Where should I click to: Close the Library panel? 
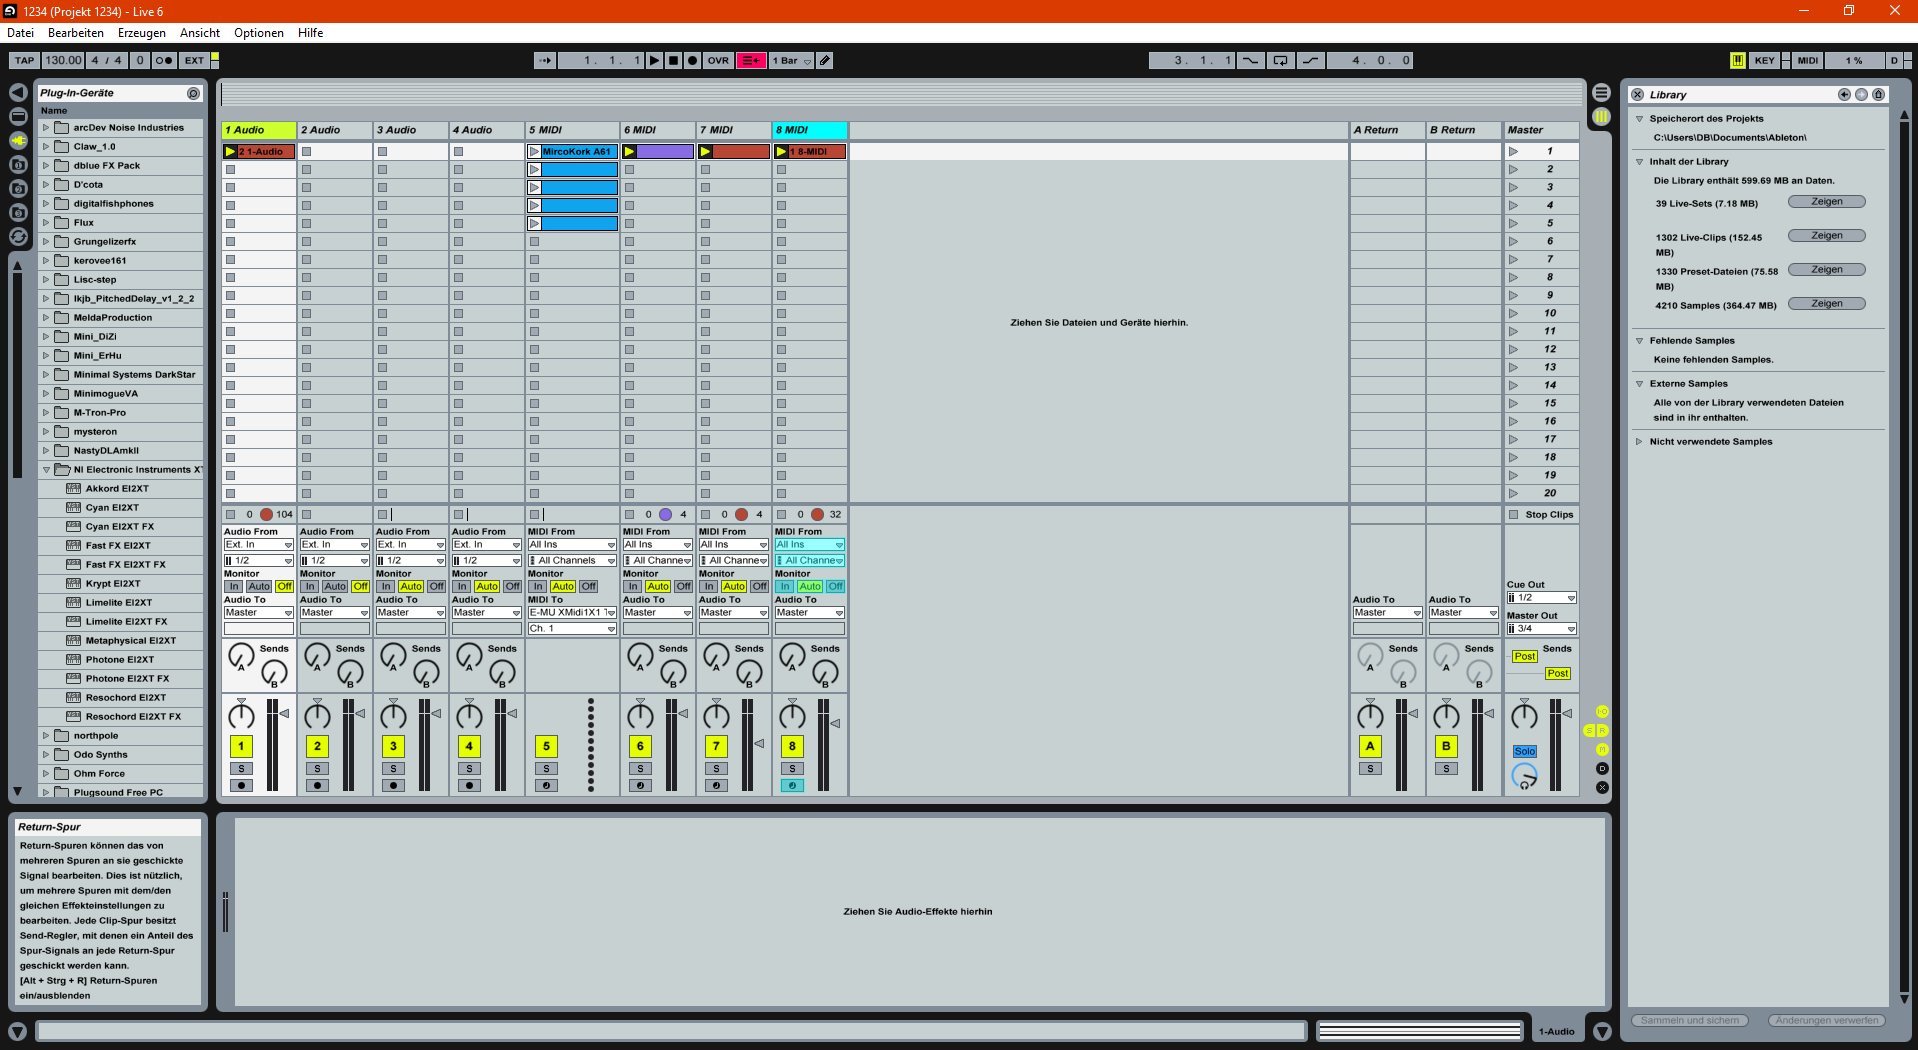click(1637, 95)
